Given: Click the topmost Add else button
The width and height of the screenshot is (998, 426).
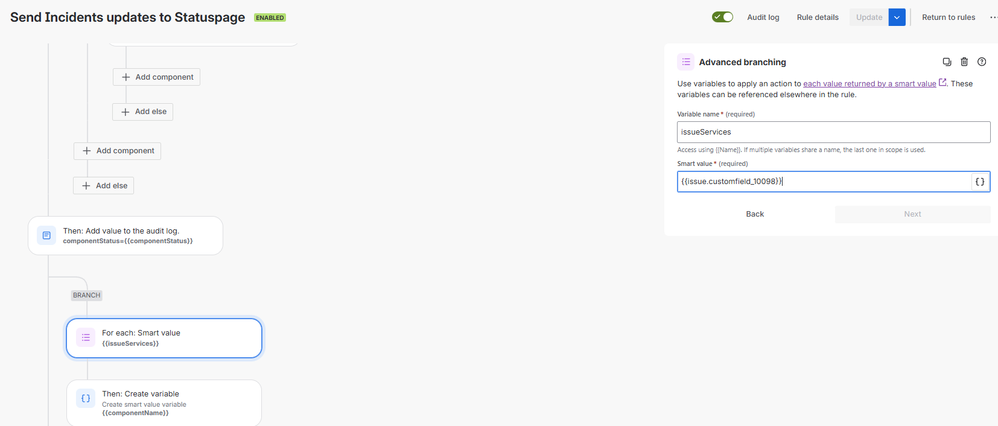Looking at the screenshot, I should click(x=143, y=111).
